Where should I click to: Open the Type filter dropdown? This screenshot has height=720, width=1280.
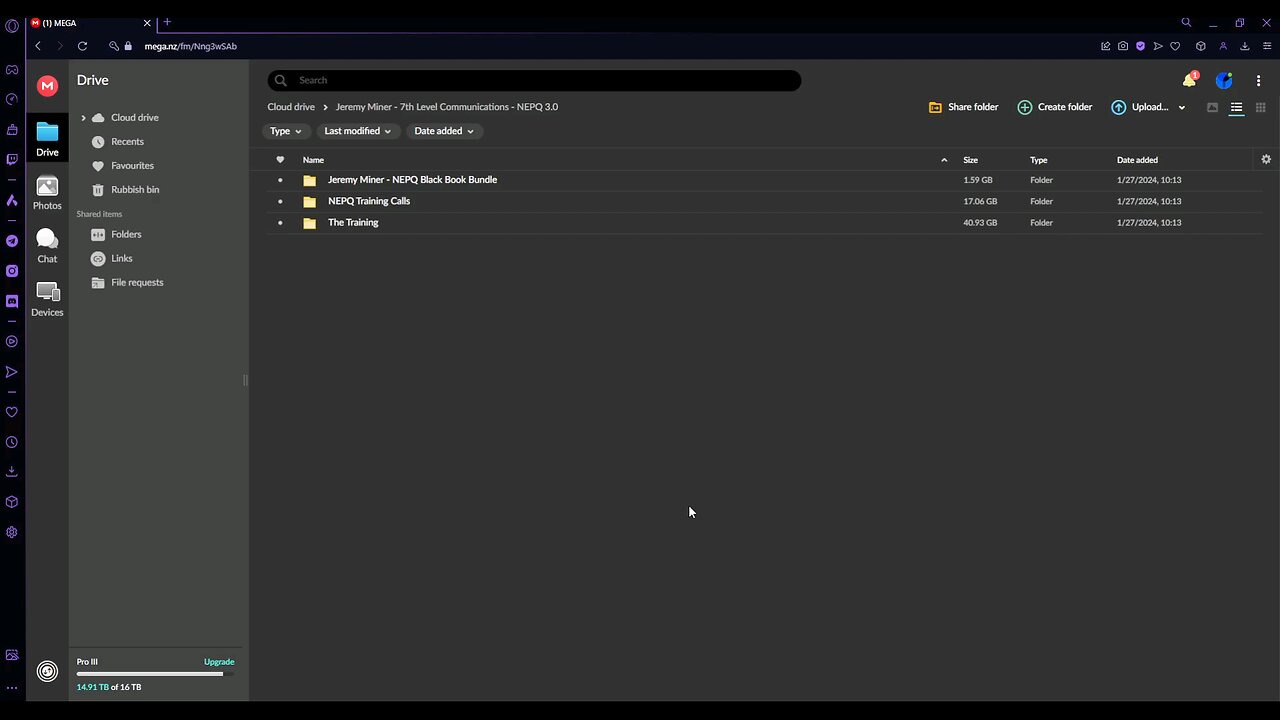pyautogui.click(x=286, y=131)
